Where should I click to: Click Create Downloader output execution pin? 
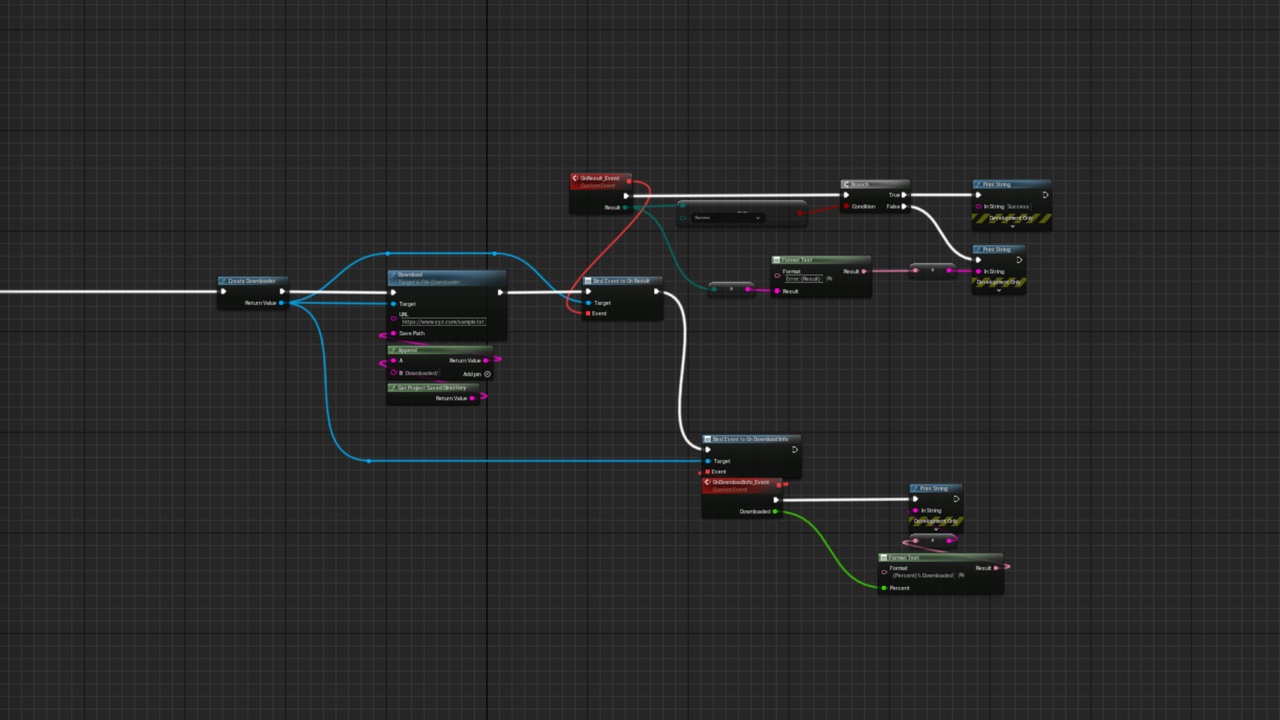tap(282, 292)
